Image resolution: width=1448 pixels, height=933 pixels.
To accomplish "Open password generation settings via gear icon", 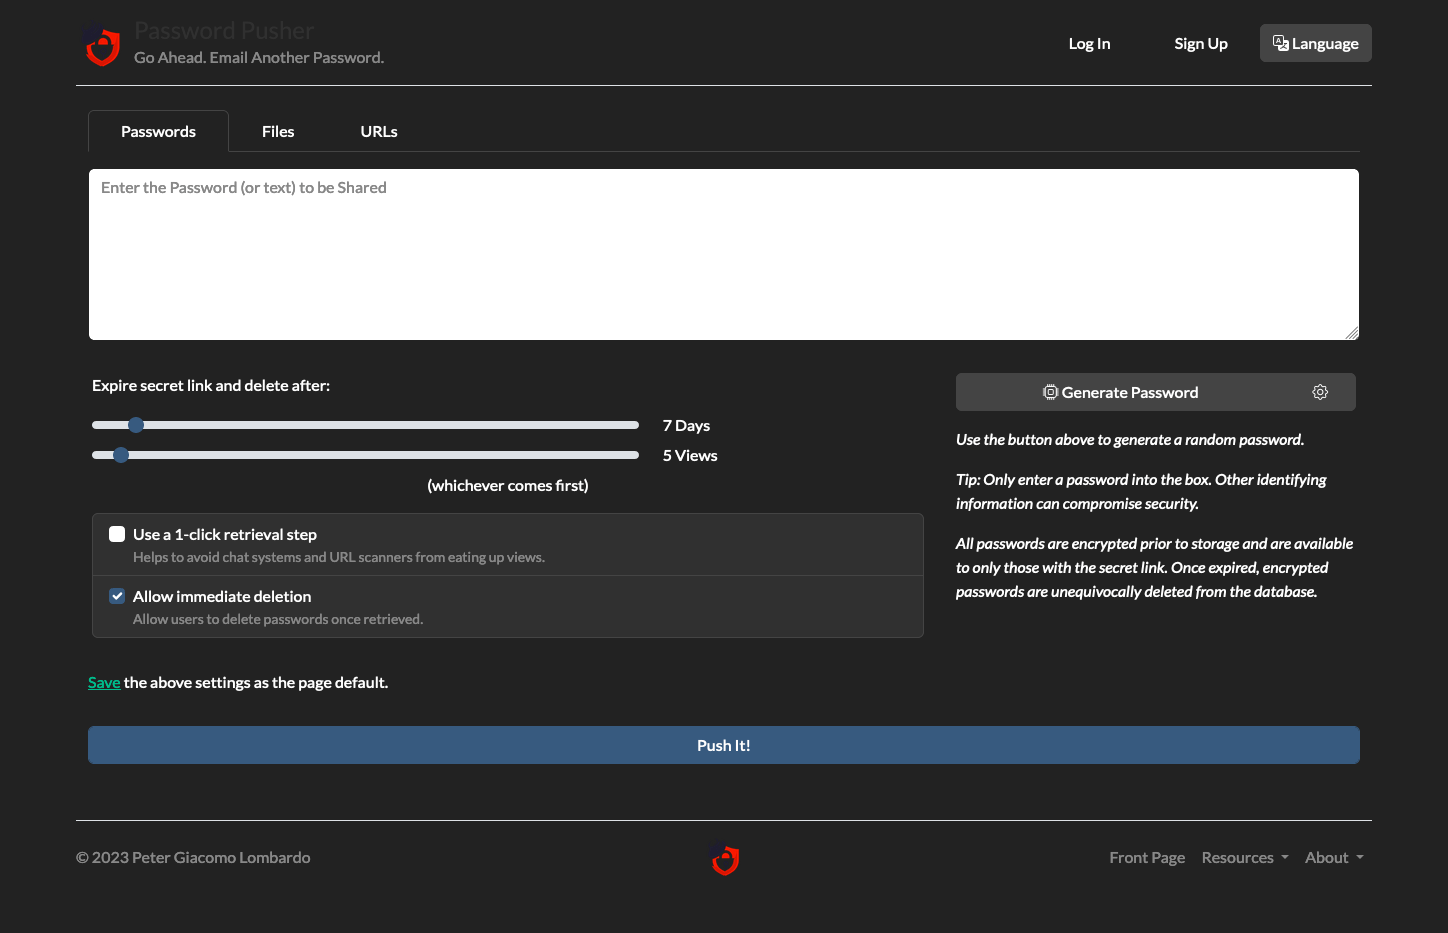I will 1320,392.
